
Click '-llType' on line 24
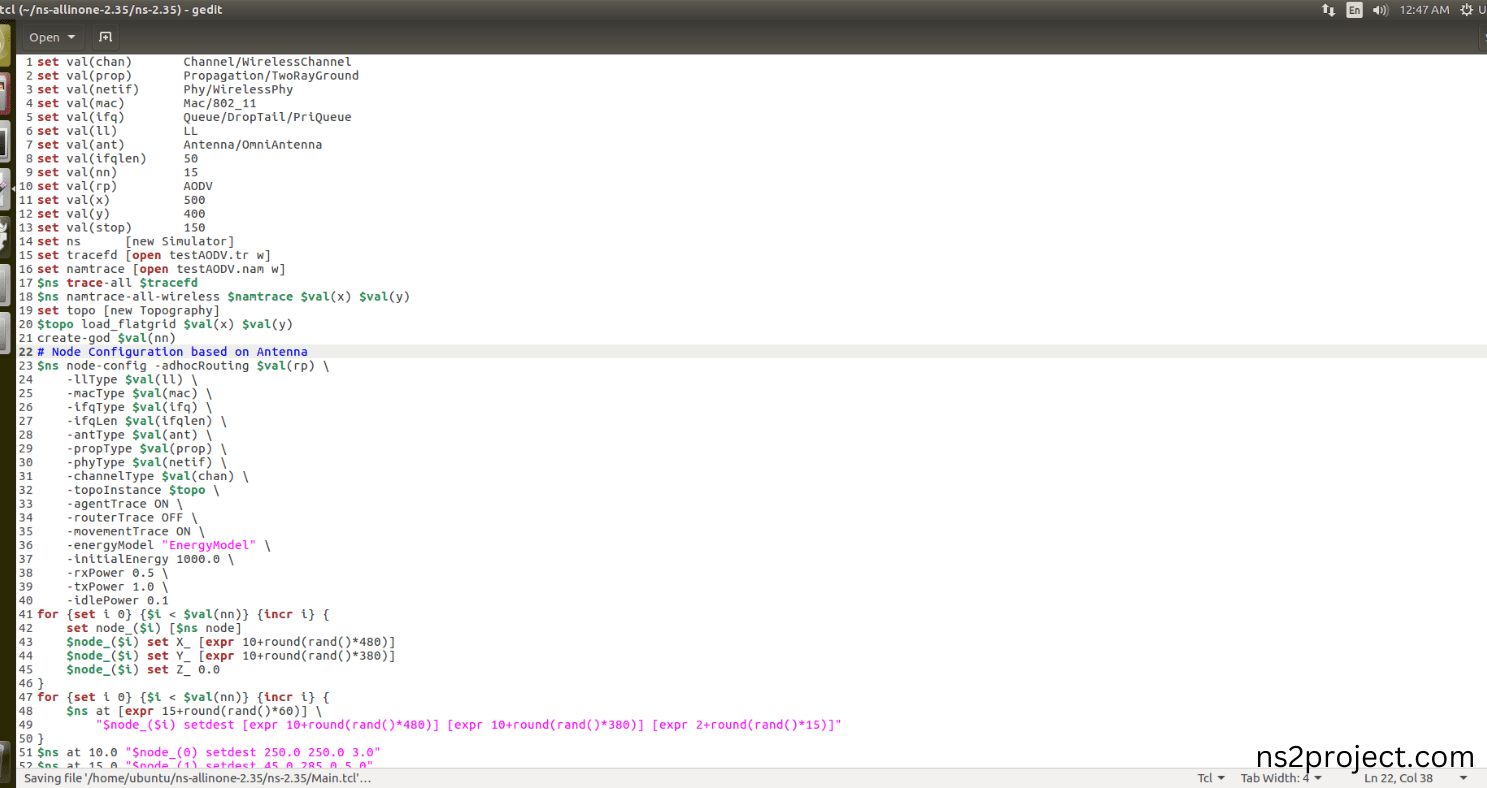click(x=92, y=380)
